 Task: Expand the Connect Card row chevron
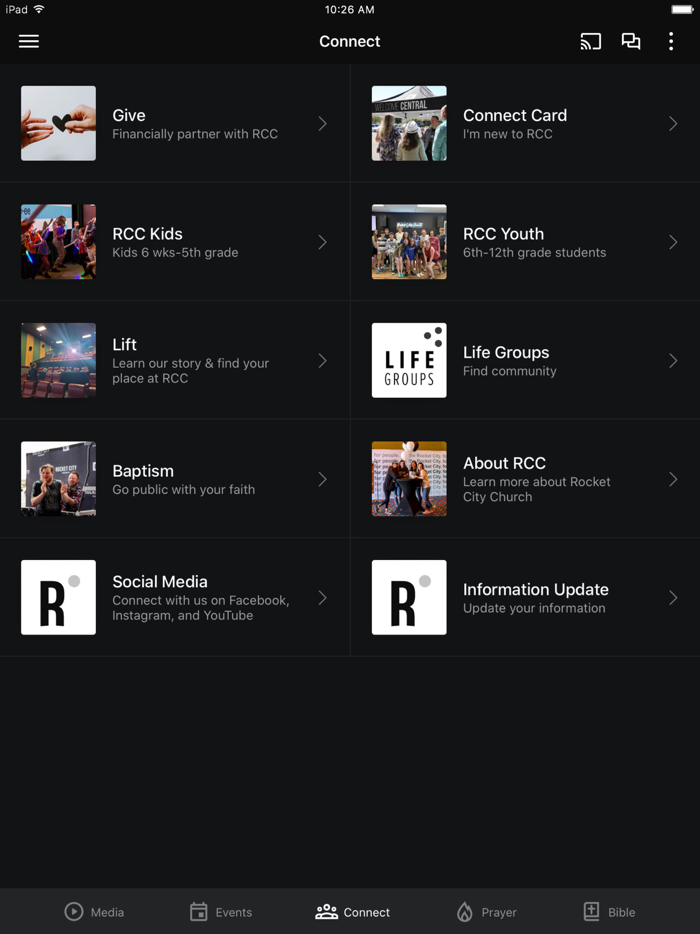pyautogui.click(x=673, y=123)
